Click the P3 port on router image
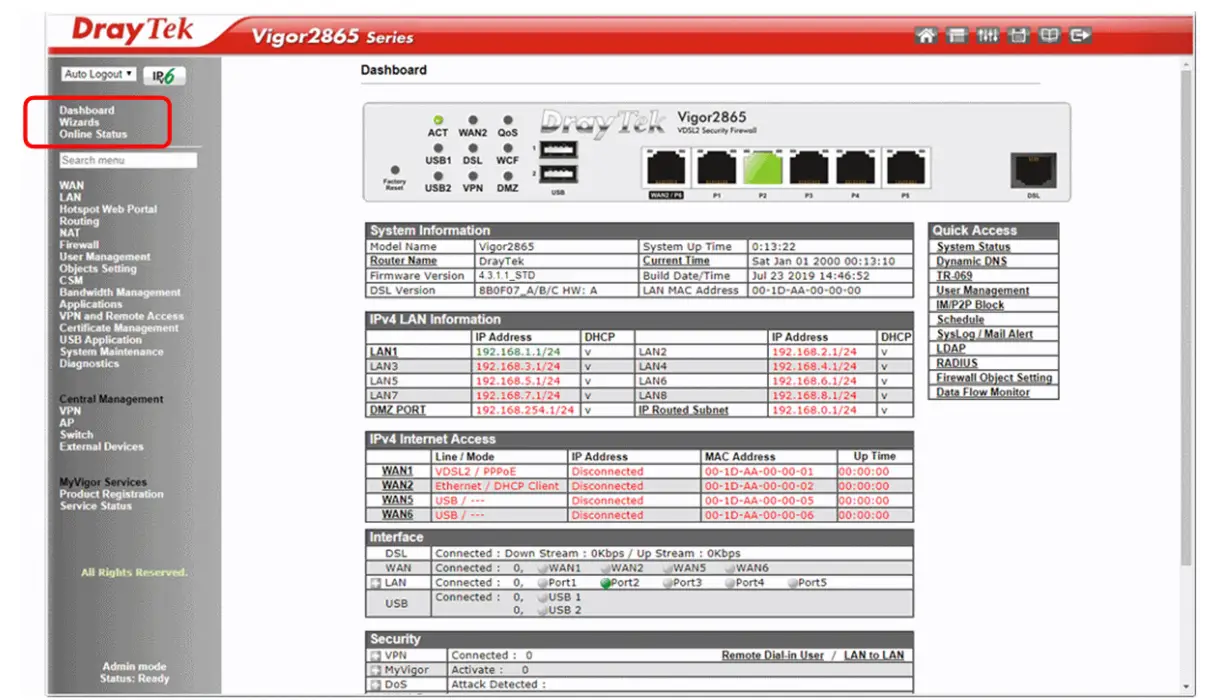The image size is (1221, 700). (x=809, y=168)
